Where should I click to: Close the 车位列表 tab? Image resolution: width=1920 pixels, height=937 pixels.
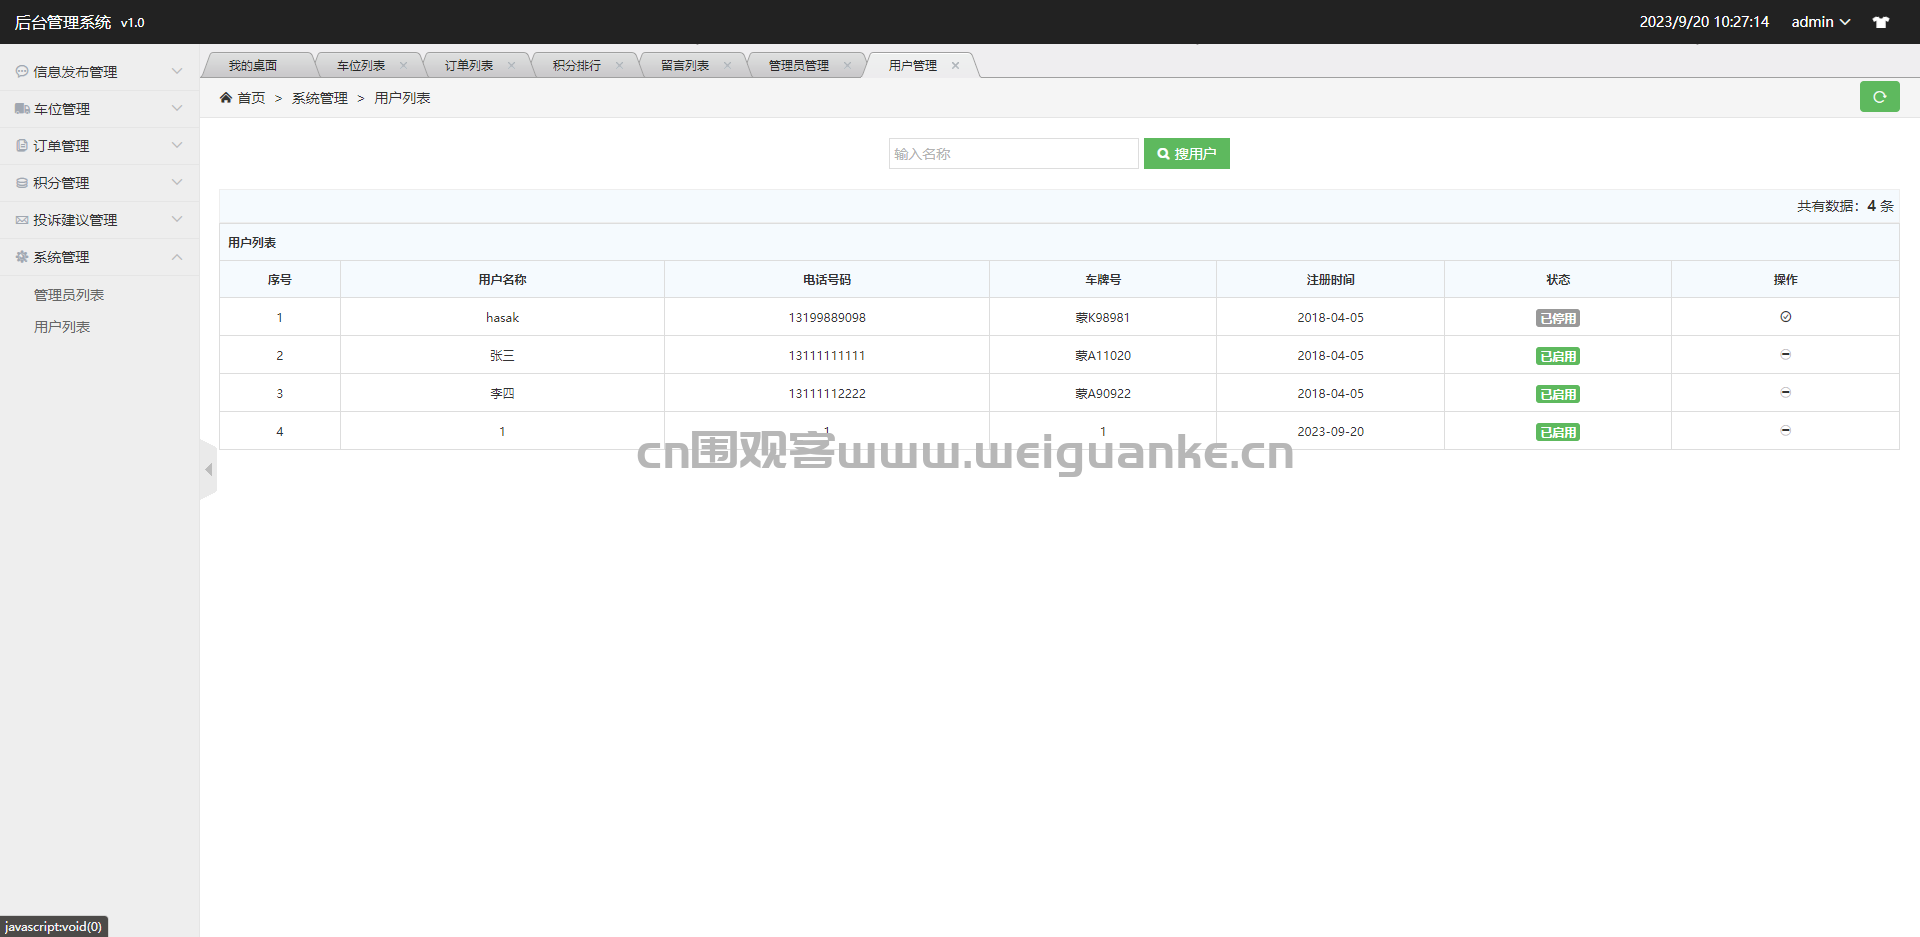[403, 65]
